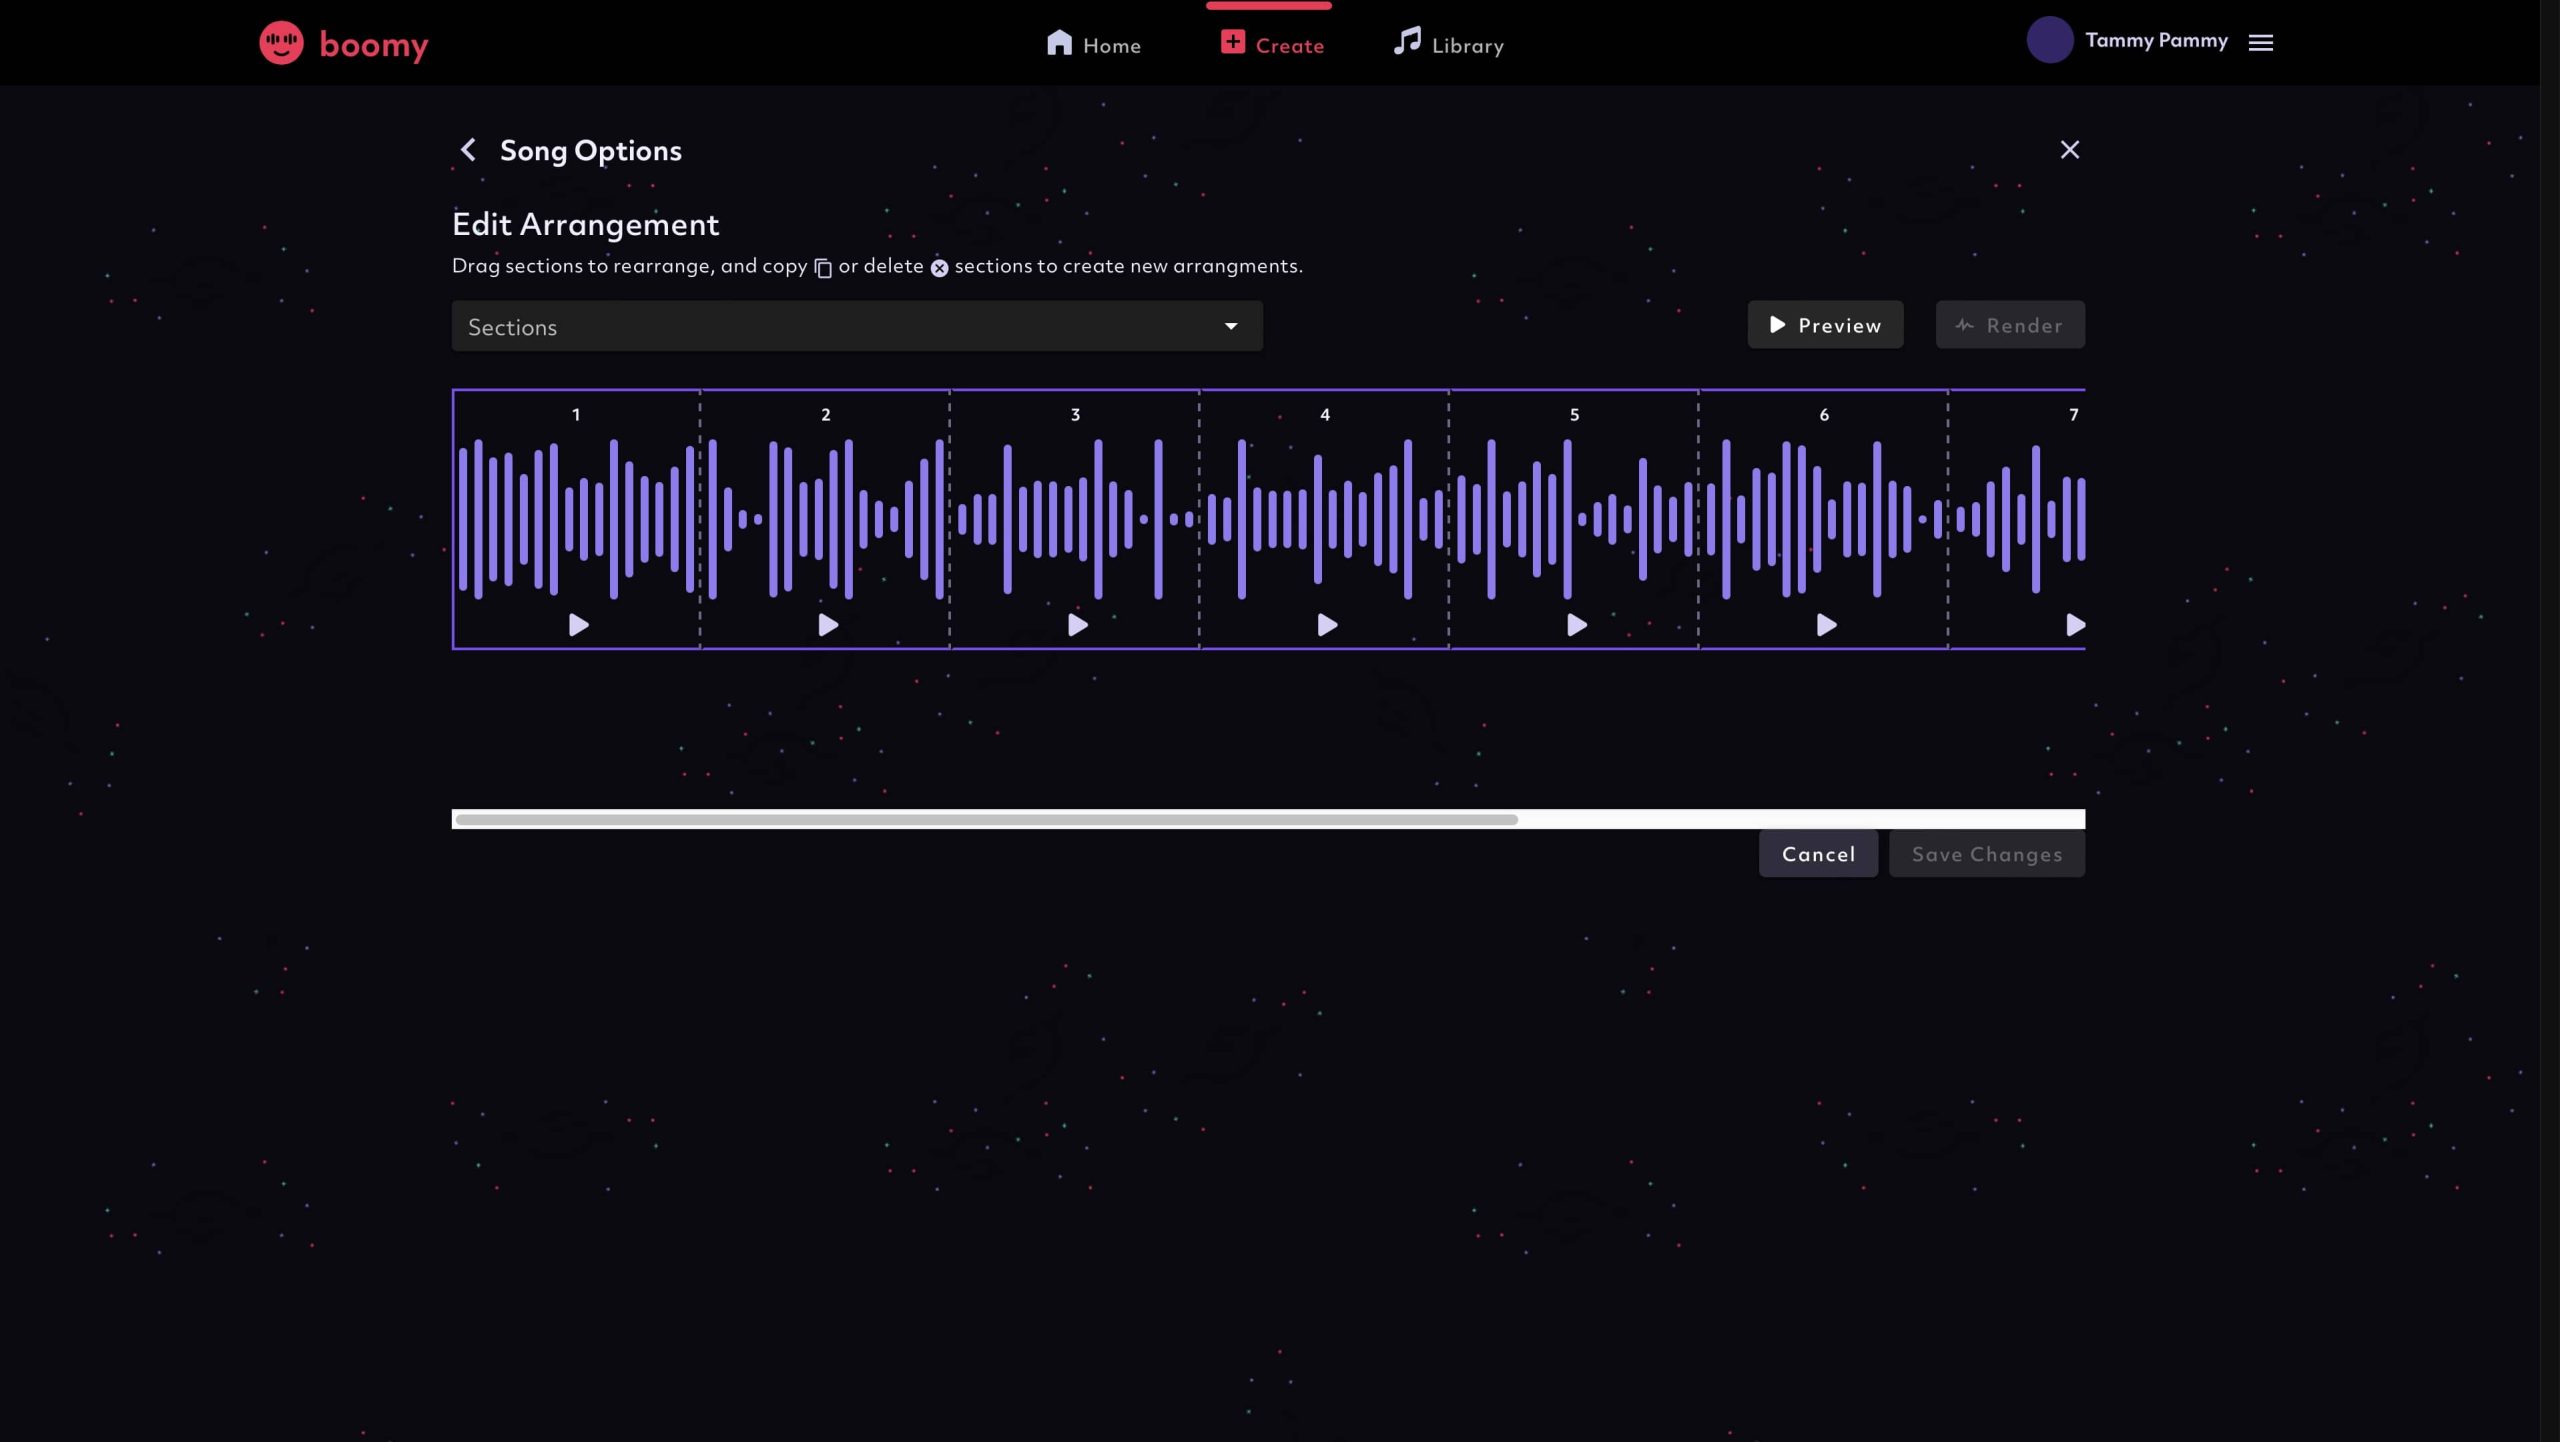
Task: Switch to the Create tab
Action: [x=1271, y=45]
